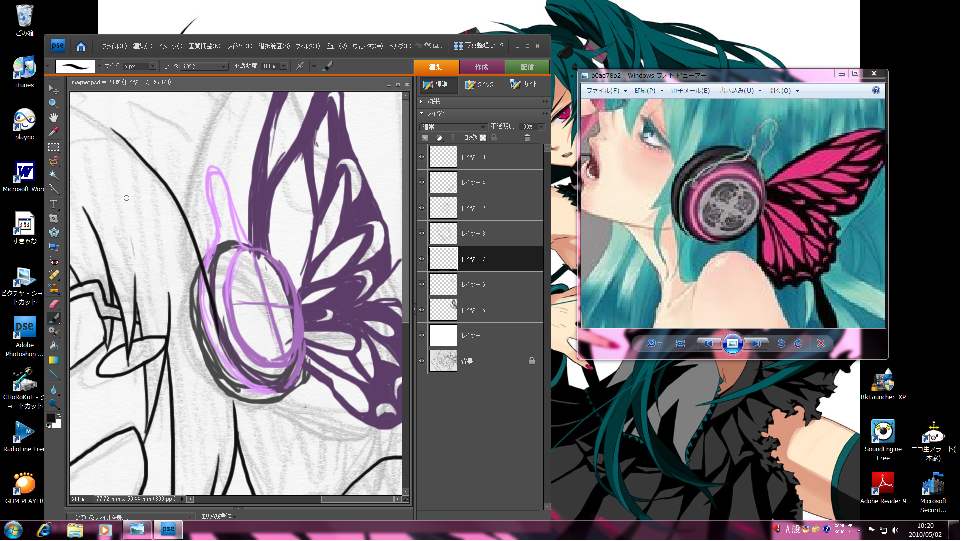Select the Crop tool

(x=53, y=218)
